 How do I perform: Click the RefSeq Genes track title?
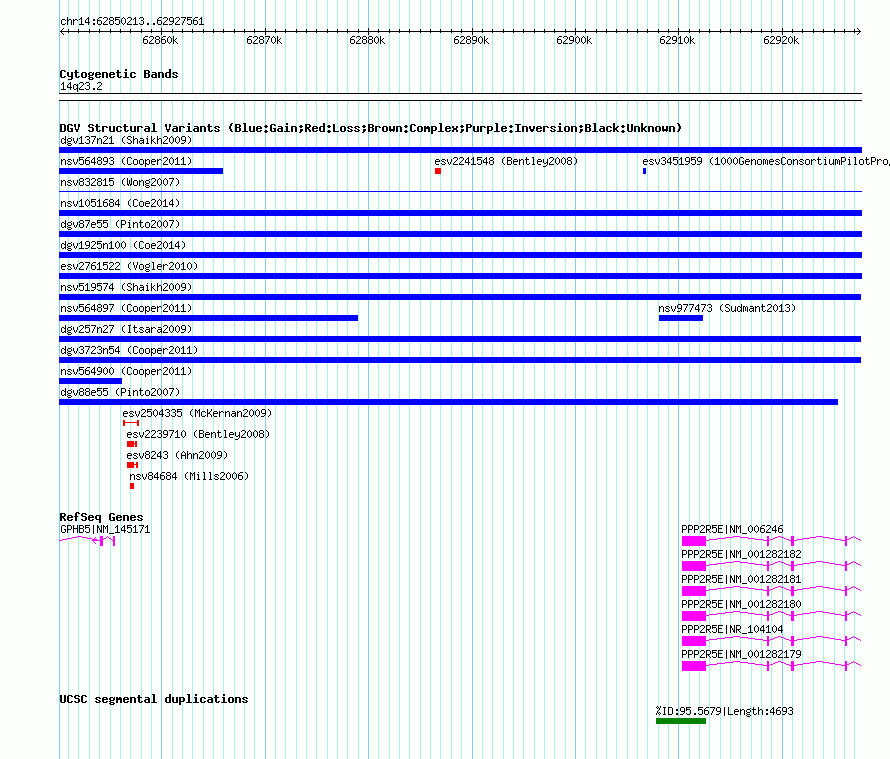pos(101,517)
